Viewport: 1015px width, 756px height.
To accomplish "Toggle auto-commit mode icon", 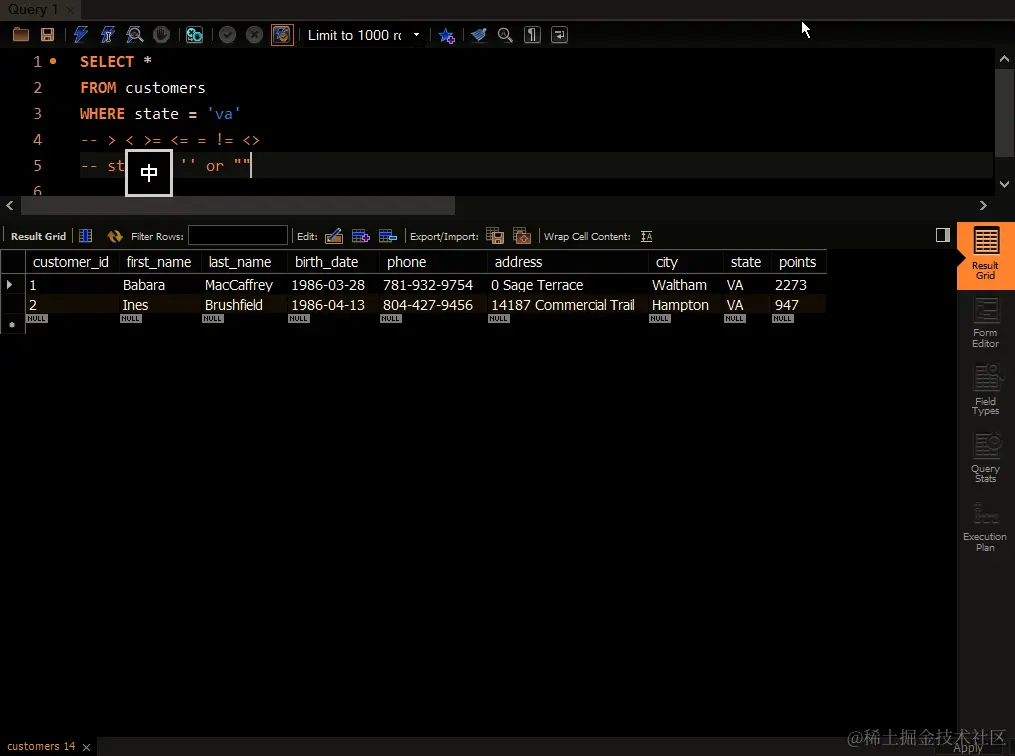I will [x=282, y=35].
